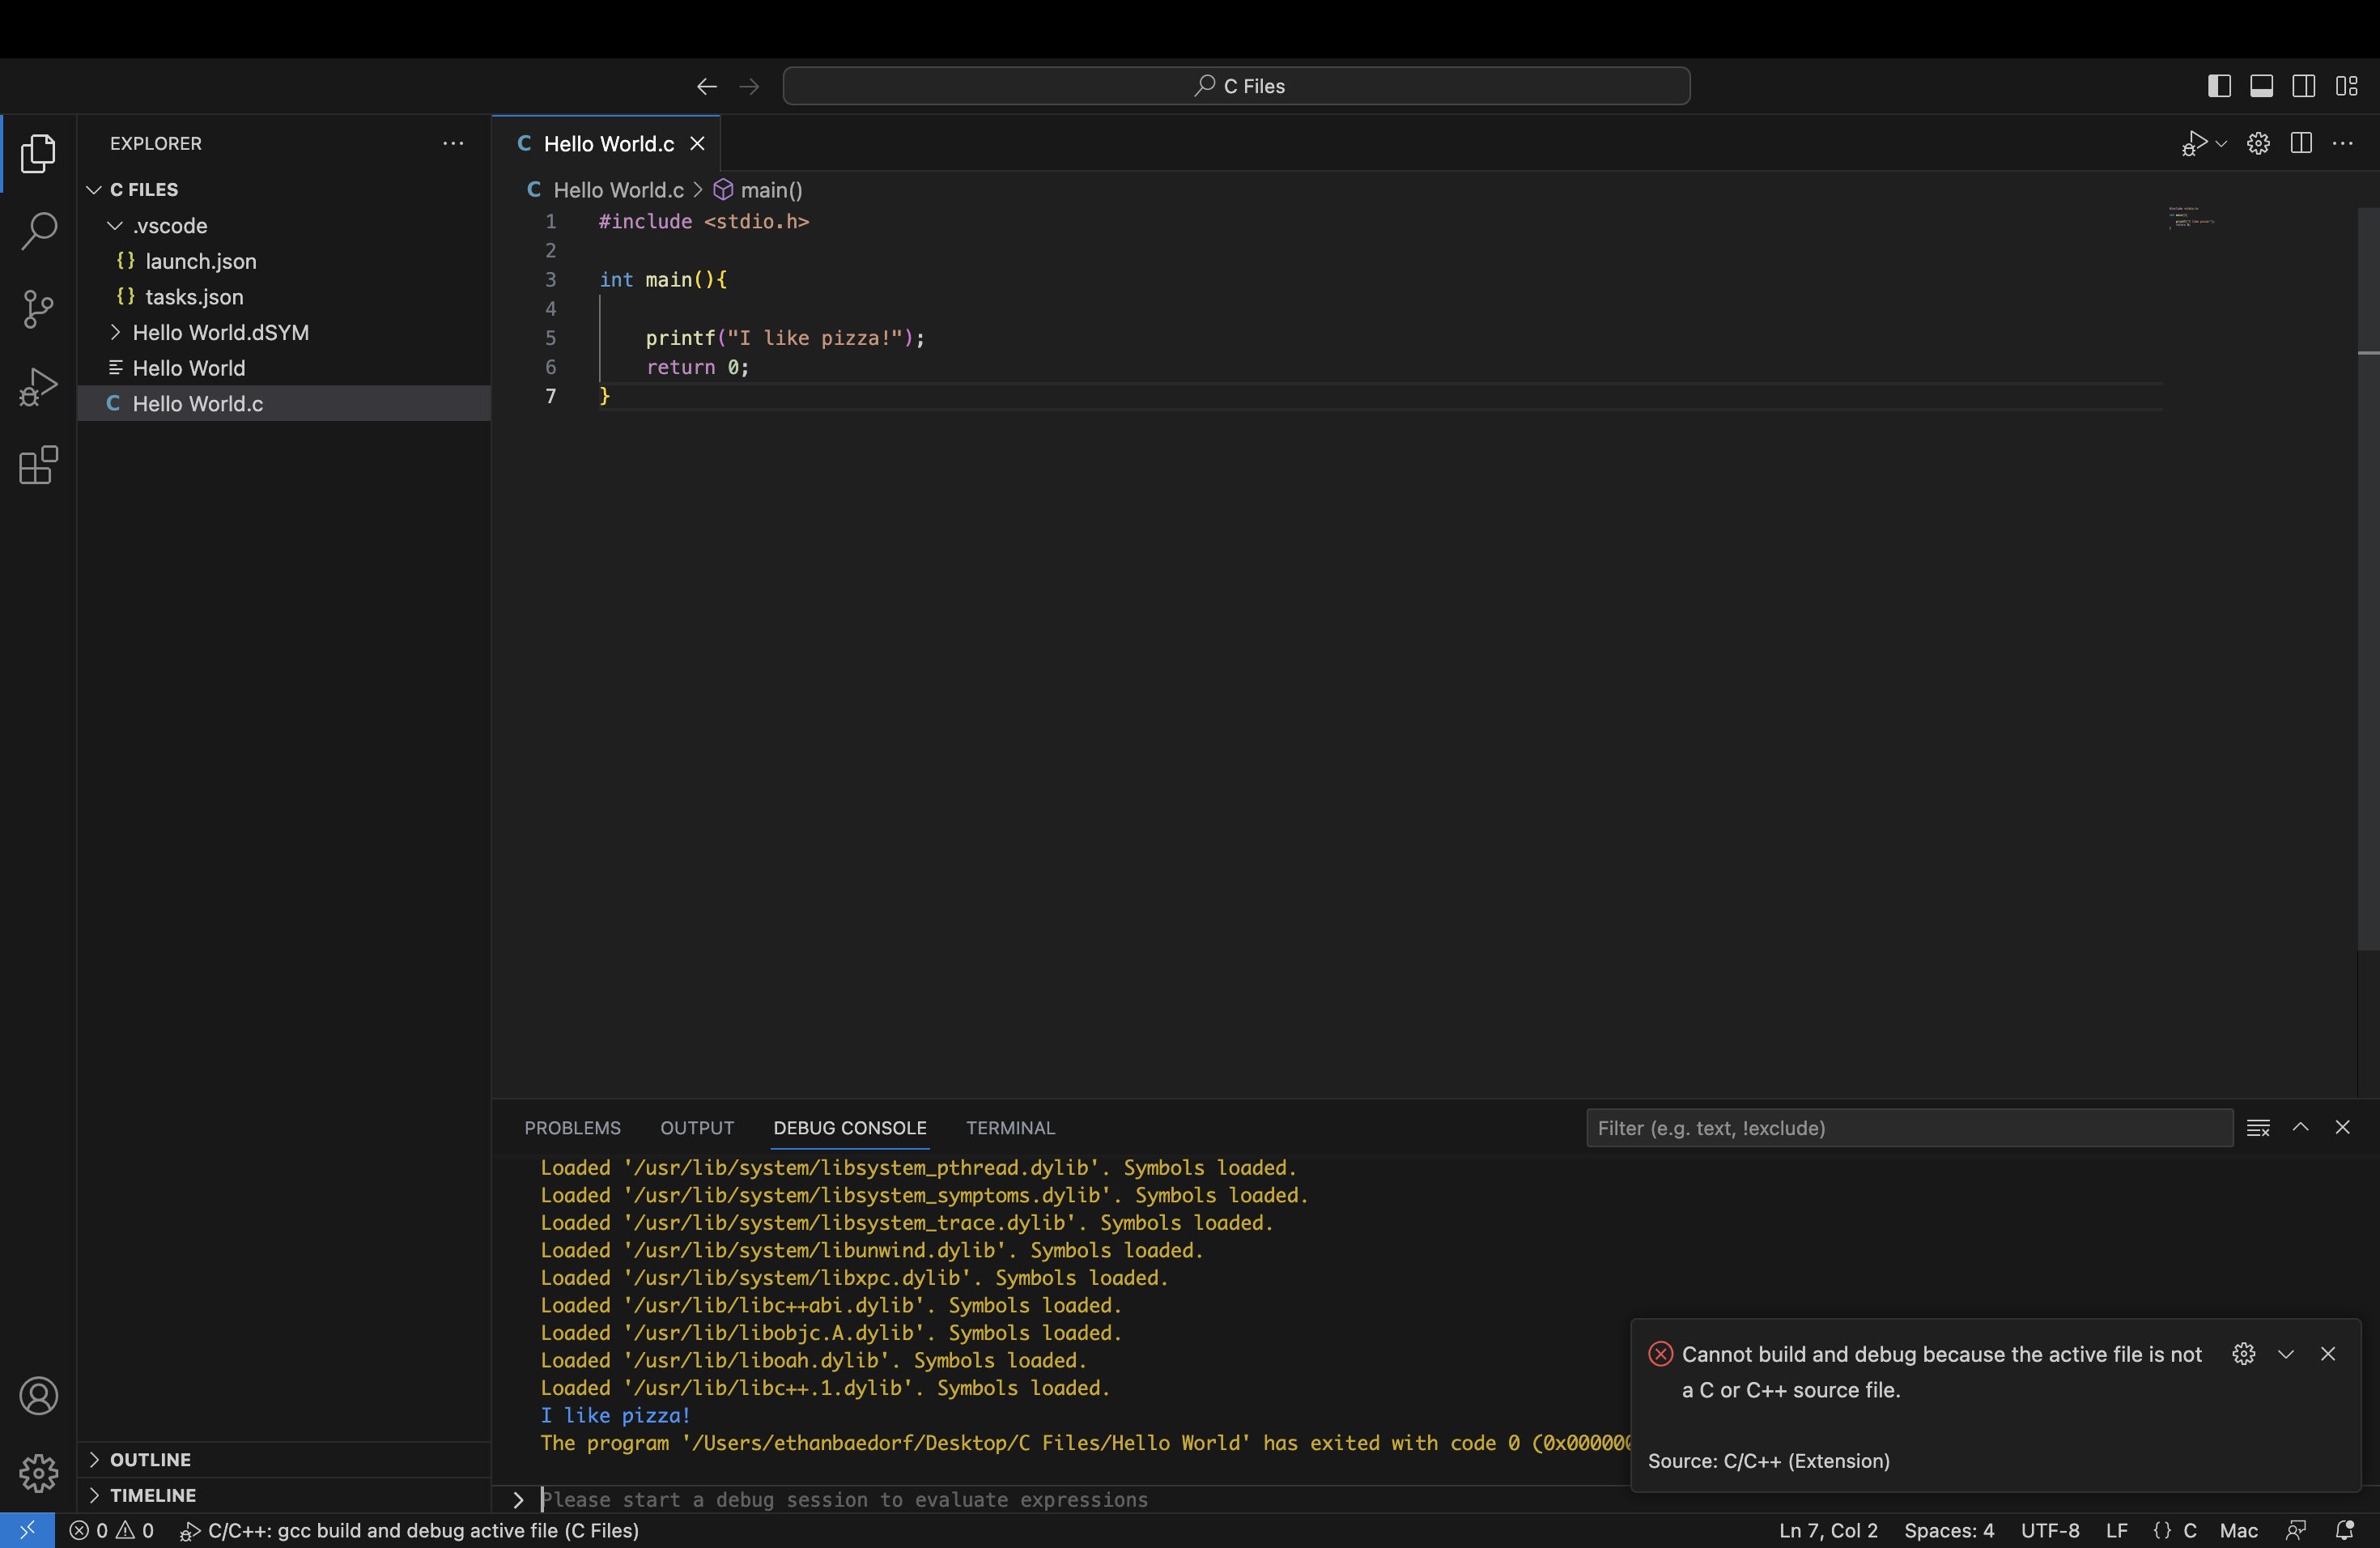Split the editor to the right
The image size is (2380, 1548).
(x=2301, y=143)
